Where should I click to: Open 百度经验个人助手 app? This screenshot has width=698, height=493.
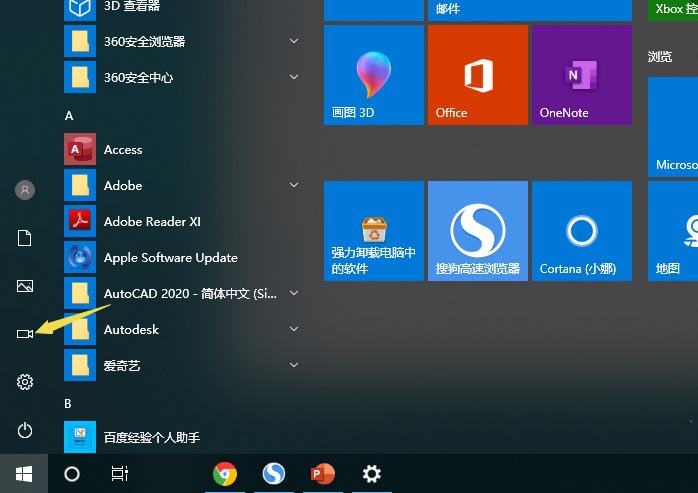pyautogui.click(x=183, y=437)
